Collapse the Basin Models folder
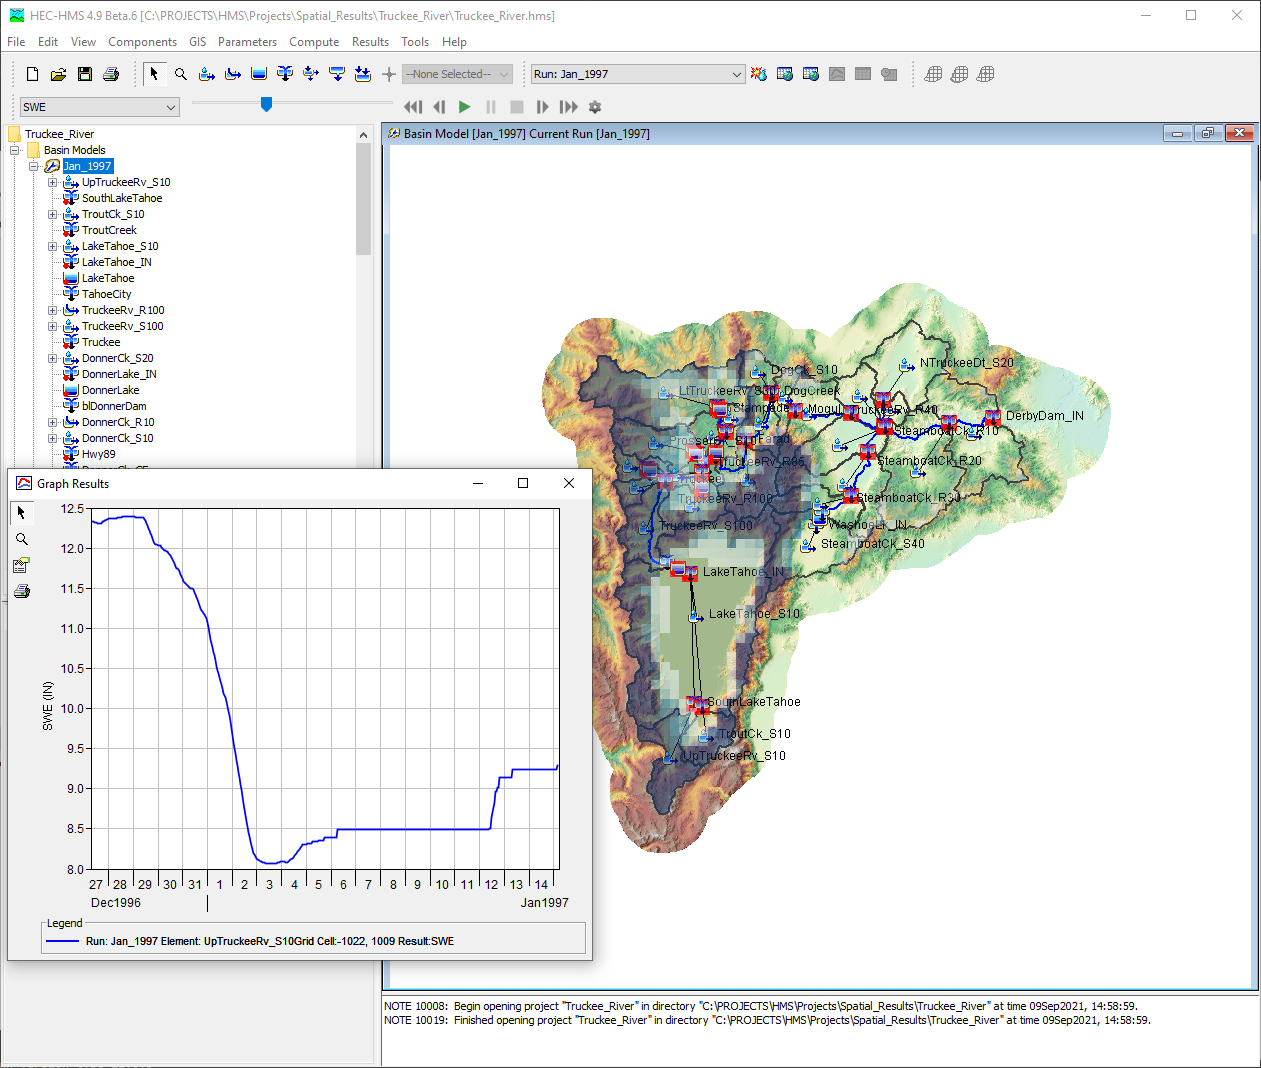Image resolution: width=1261 pixels, height=1068 pixels. [x=15, y=150]
